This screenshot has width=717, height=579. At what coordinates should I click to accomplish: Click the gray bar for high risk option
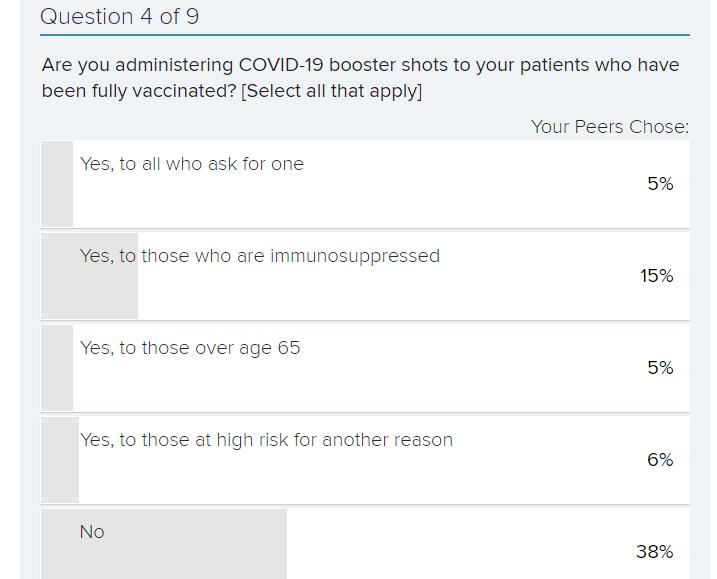point(60,460)
